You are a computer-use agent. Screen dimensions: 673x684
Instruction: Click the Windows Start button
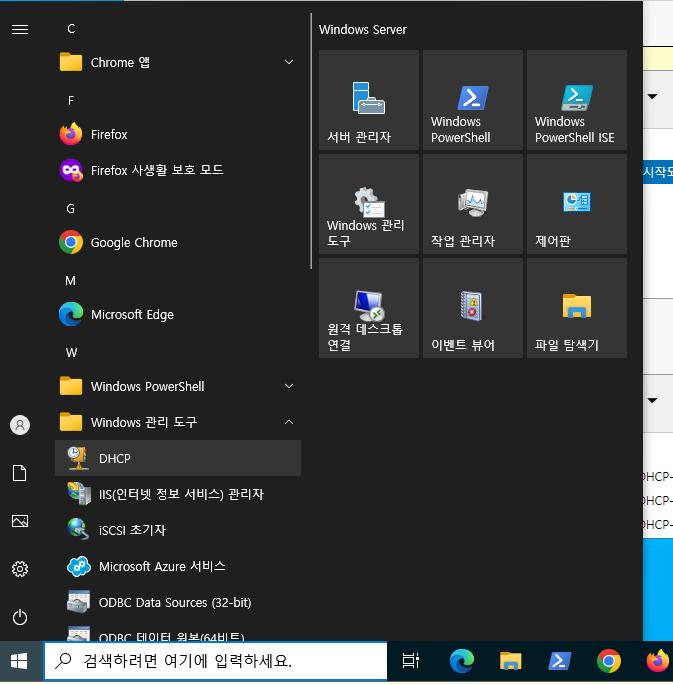tap(19, 661)
